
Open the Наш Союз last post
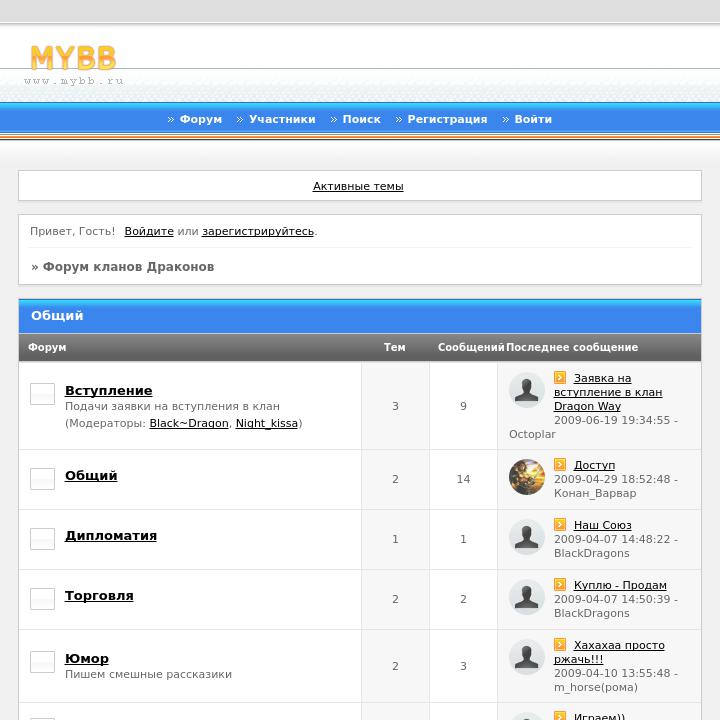point(602,525)
